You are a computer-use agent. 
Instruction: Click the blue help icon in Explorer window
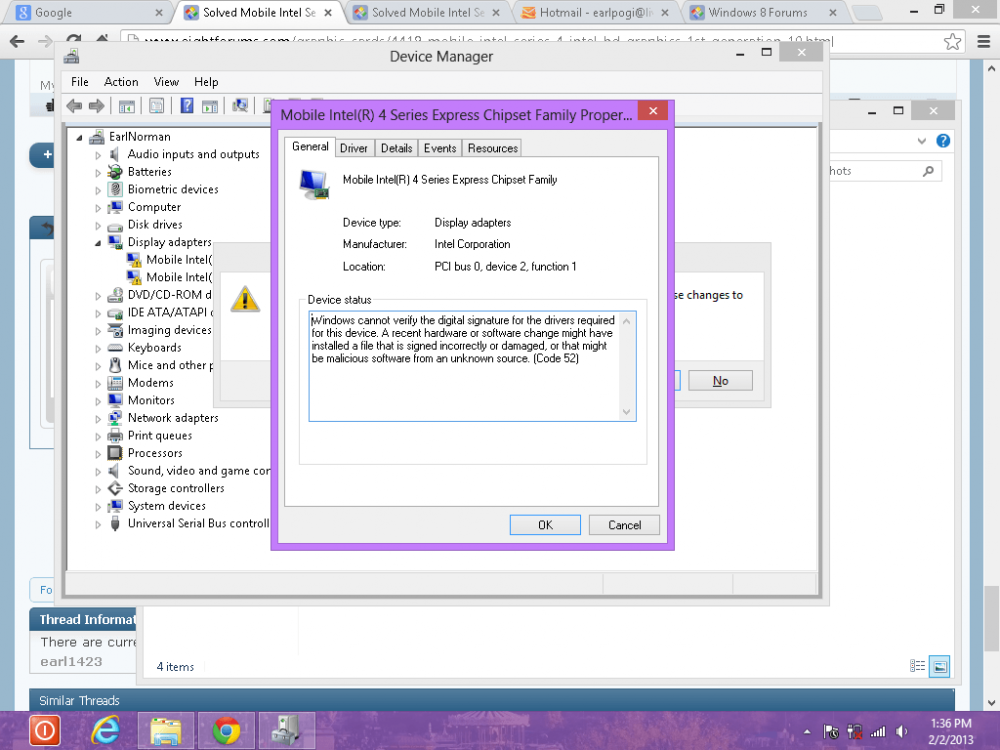click(x=943, y=141)
